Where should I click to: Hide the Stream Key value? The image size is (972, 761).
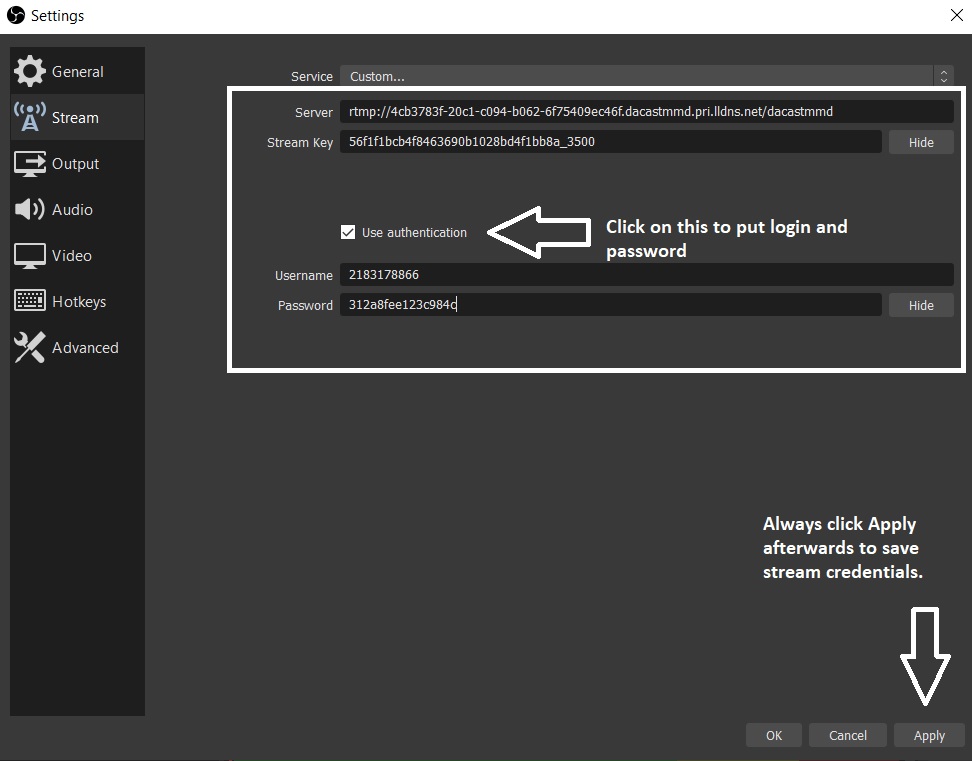920,142
